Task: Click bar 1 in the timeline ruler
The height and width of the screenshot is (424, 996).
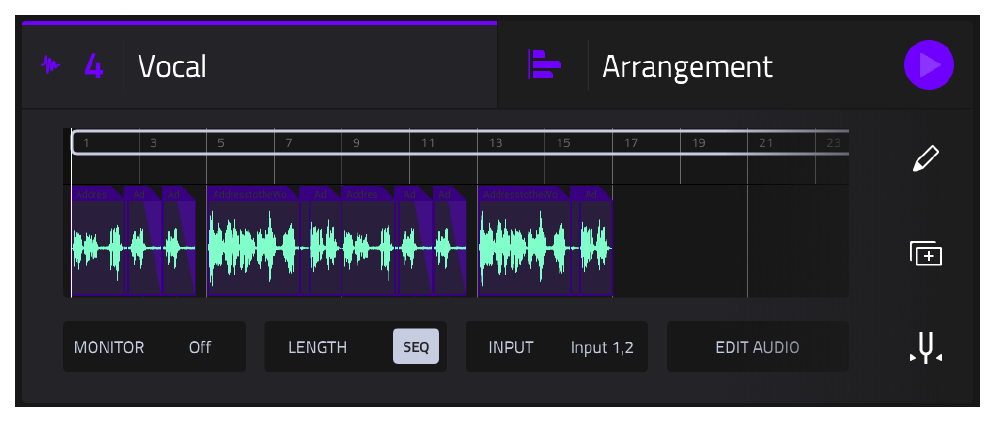Action: [86, 143]
